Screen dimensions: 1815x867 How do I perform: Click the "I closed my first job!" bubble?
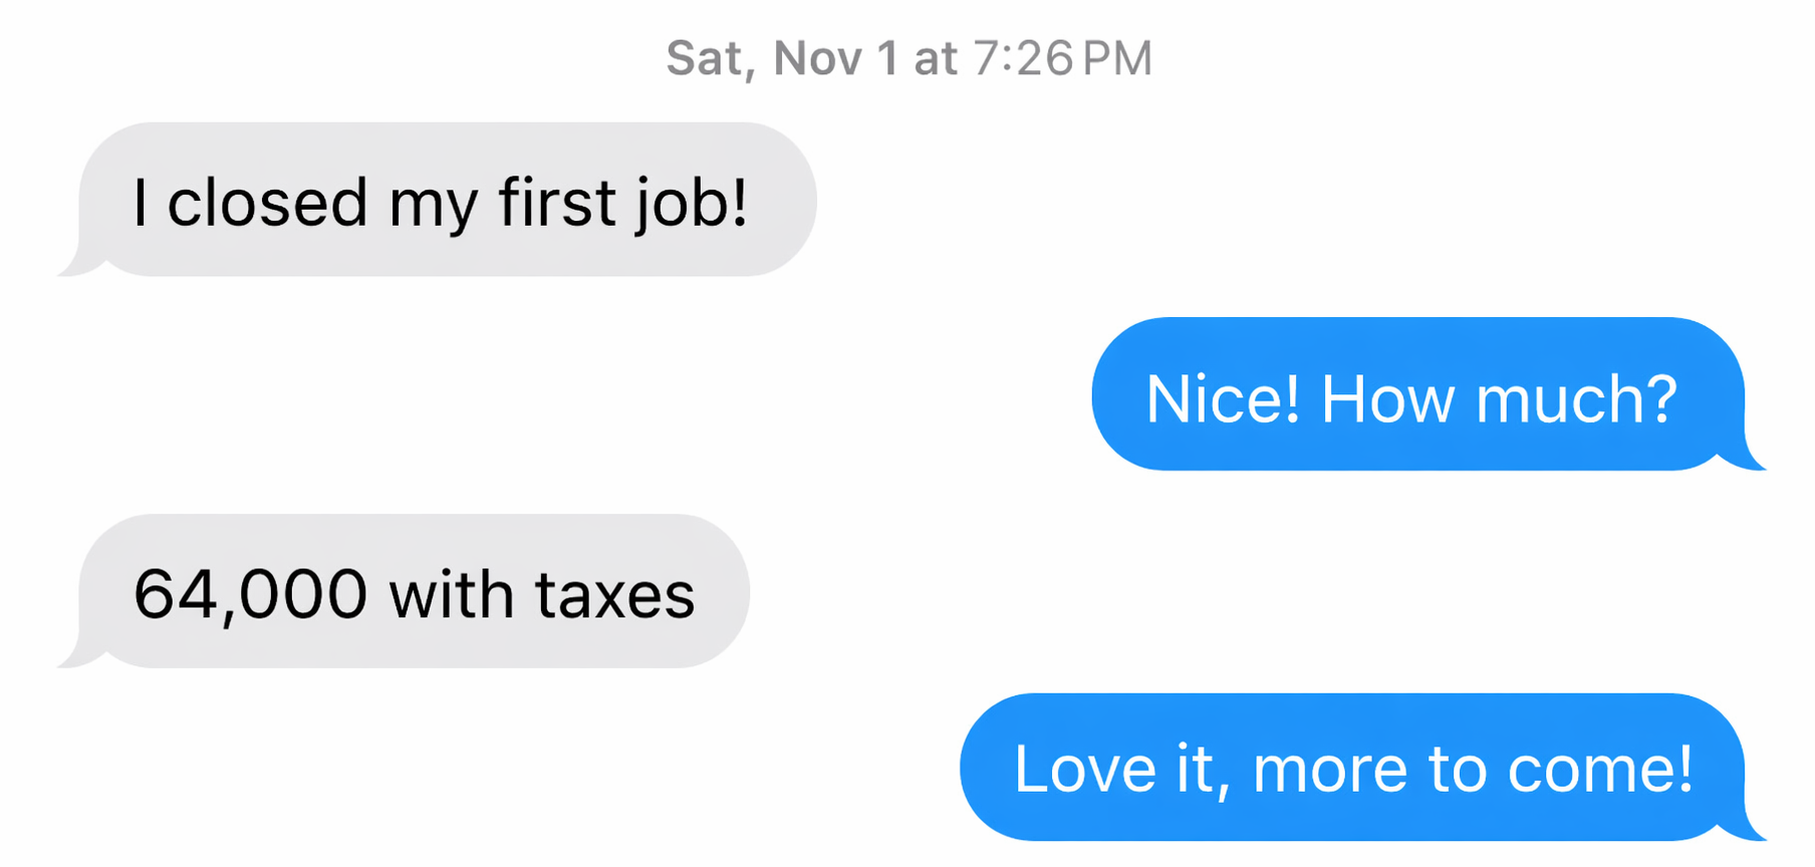click(447, 200)
